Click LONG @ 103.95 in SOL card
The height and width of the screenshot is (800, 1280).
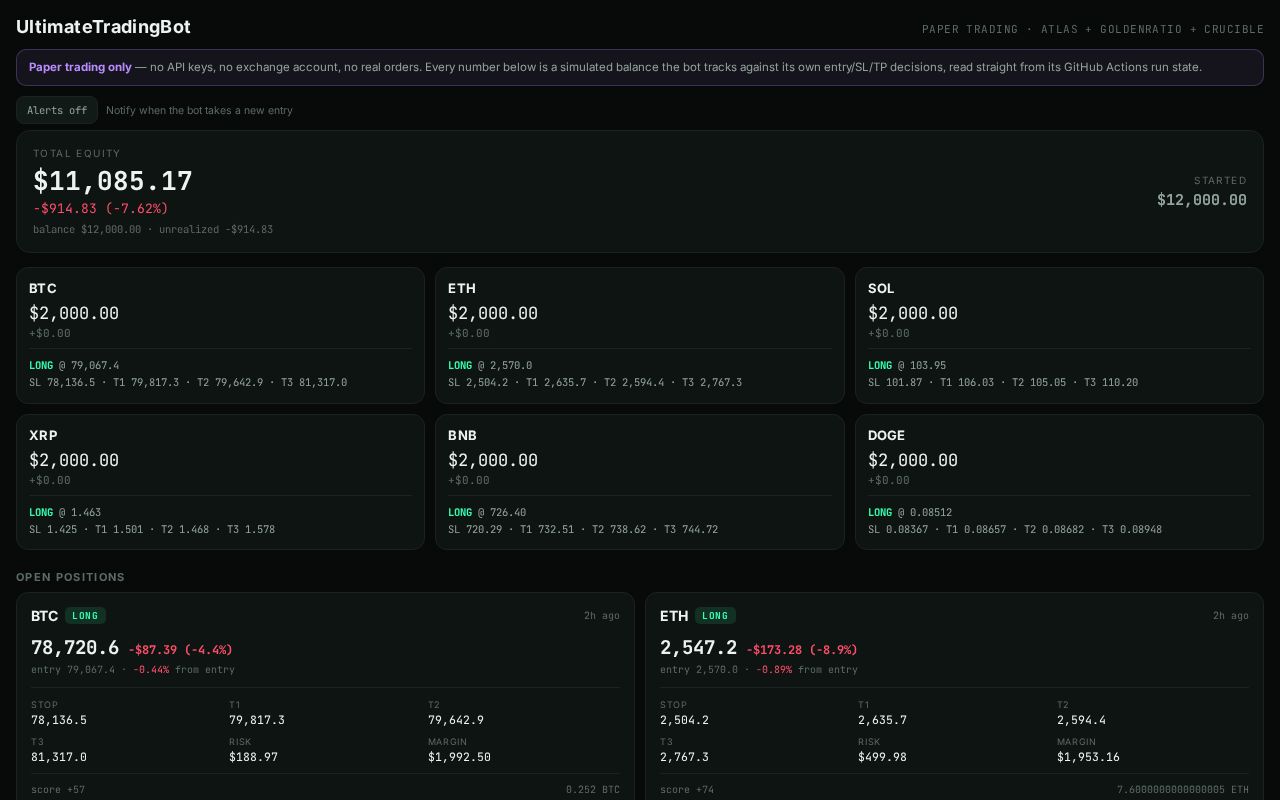pos(907,365)
